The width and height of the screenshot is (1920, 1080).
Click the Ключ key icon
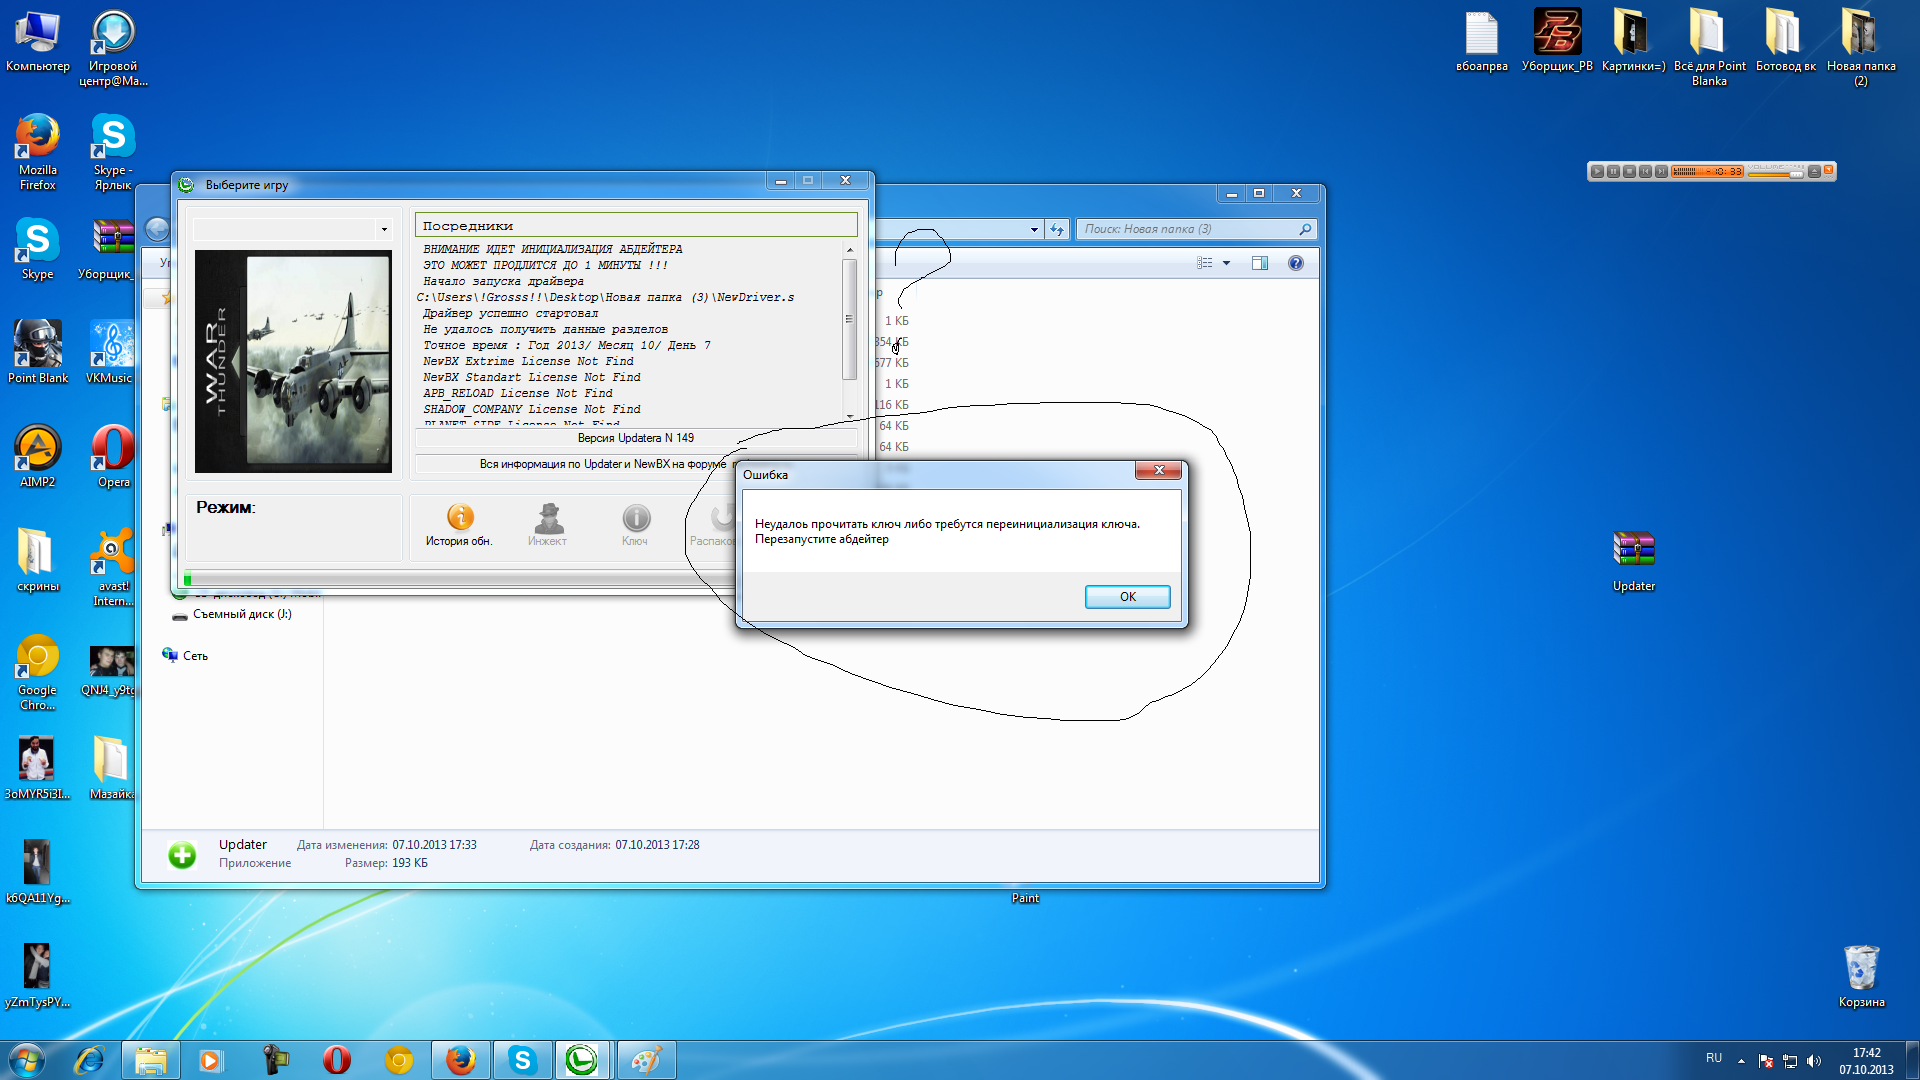(x=636, y=526)
